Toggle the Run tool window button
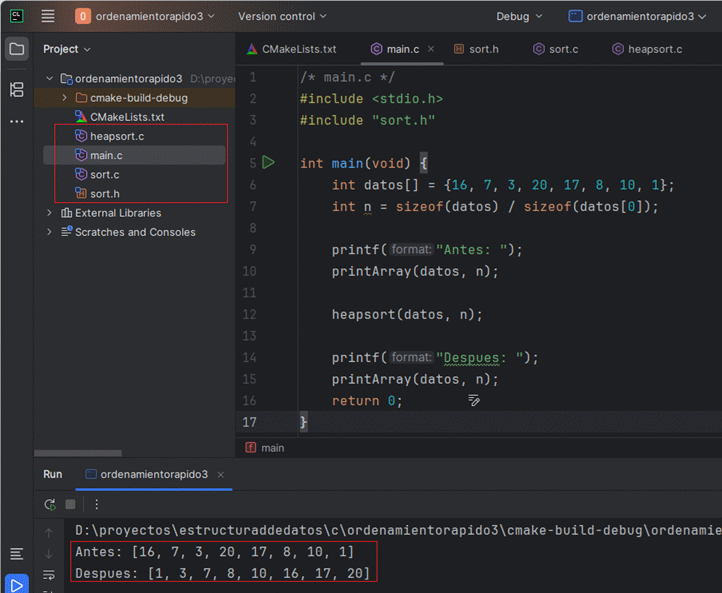This screenshot has height=593, width=722. click(x=17, y=583)
